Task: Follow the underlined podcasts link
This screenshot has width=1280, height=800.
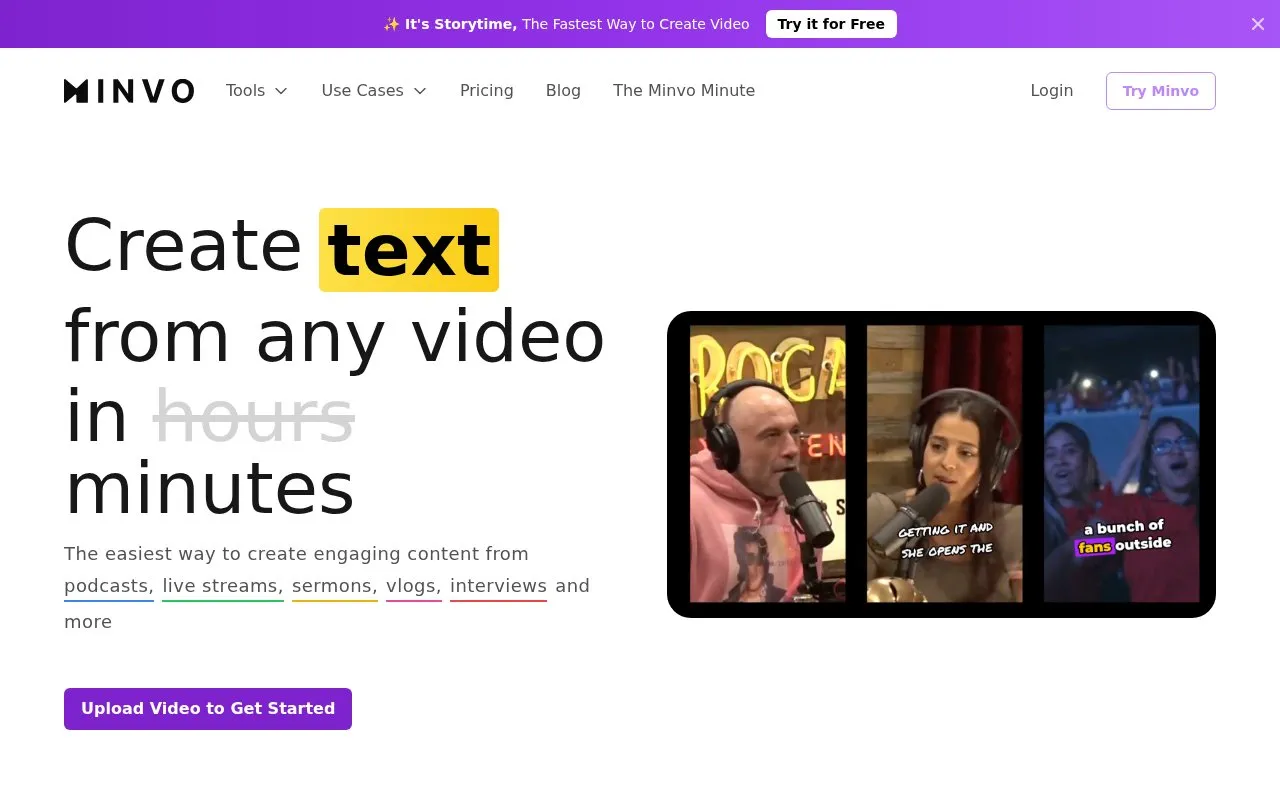Action: pyautogui.click(x=109, y=586)
